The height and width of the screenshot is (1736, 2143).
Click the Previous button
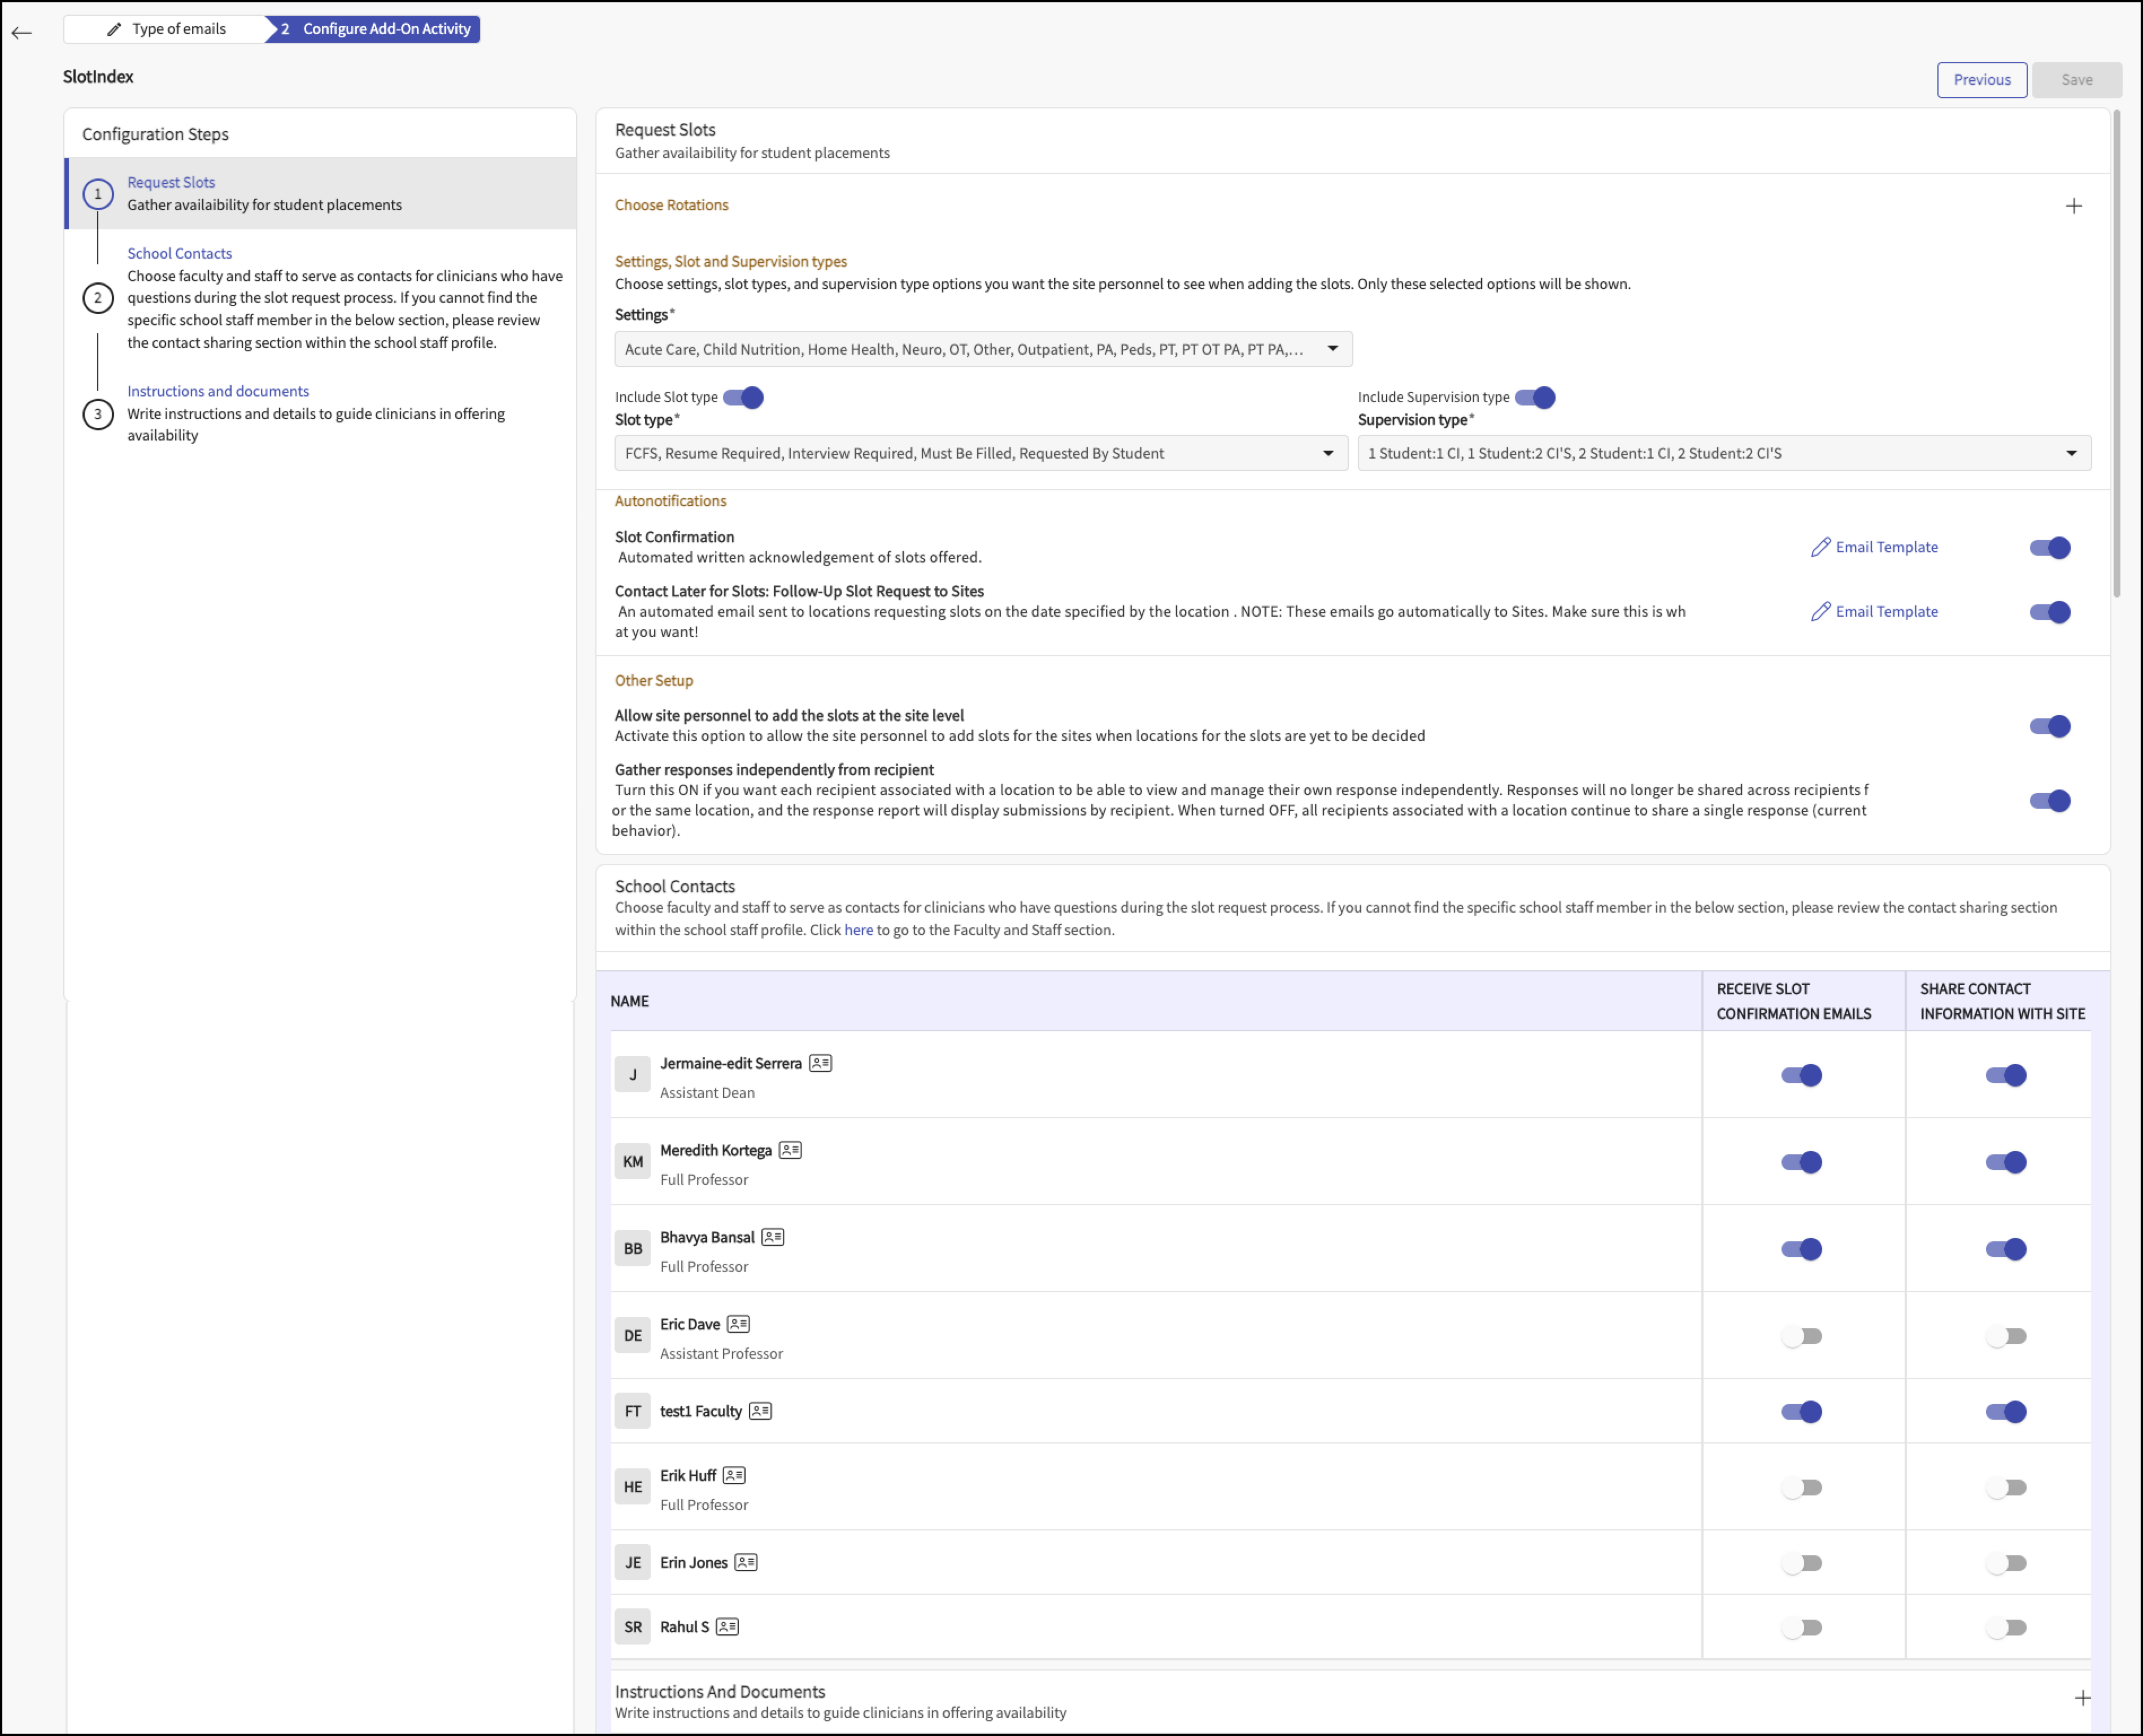[x=1981, y=80]
